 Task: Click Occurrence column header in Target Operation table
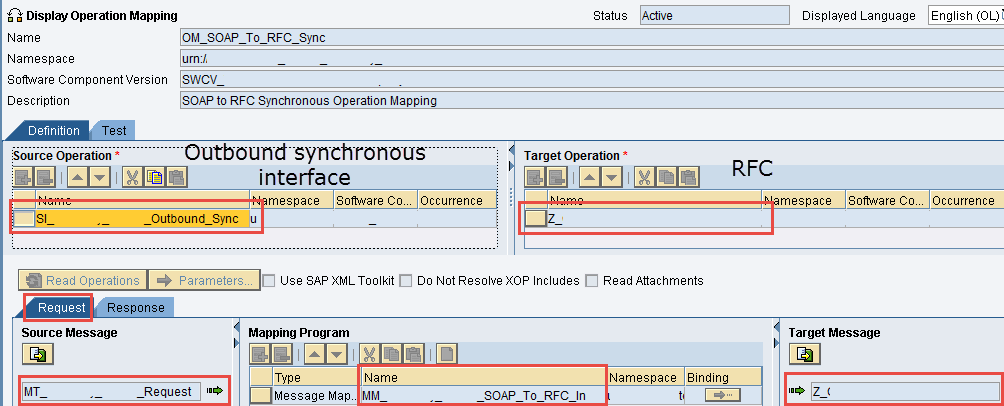966,200
